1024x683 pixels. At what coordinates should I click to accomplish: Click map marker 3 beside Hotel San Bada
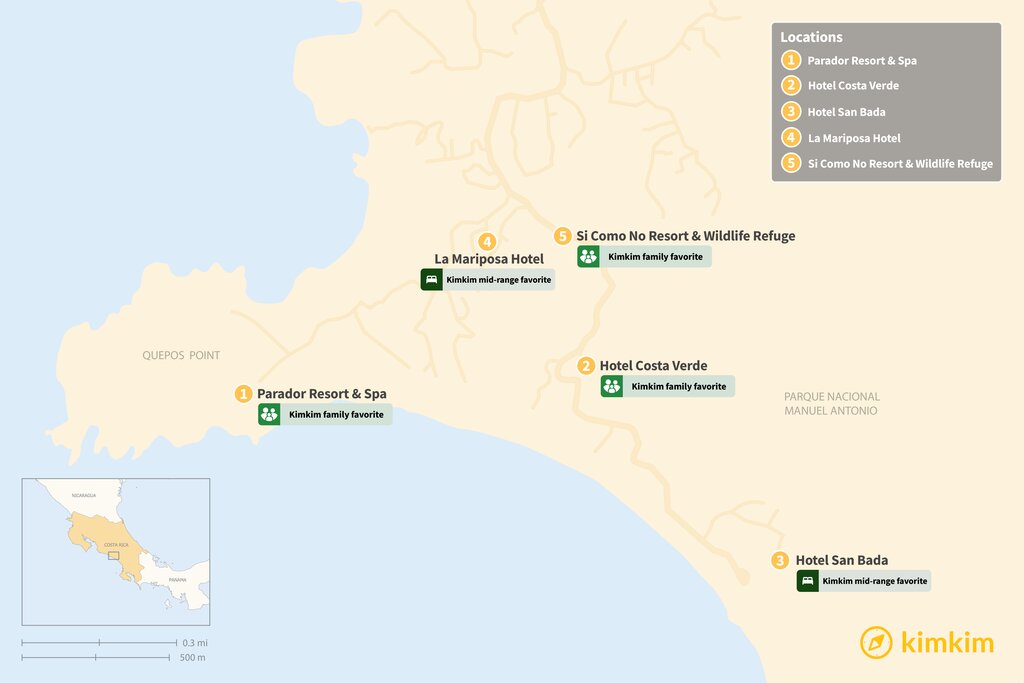780,561
